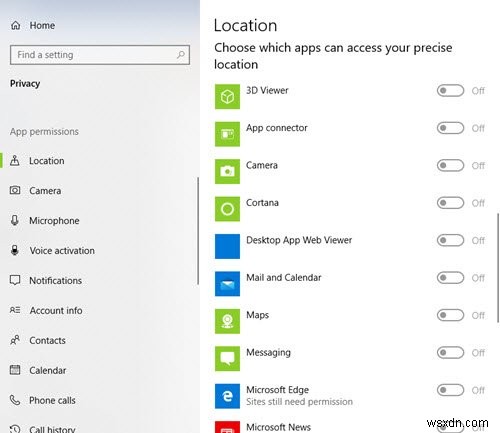Click the Contacts sidebar icon
Image resolution: width=500 pixels, height=433 pixels.
(15, 340)
